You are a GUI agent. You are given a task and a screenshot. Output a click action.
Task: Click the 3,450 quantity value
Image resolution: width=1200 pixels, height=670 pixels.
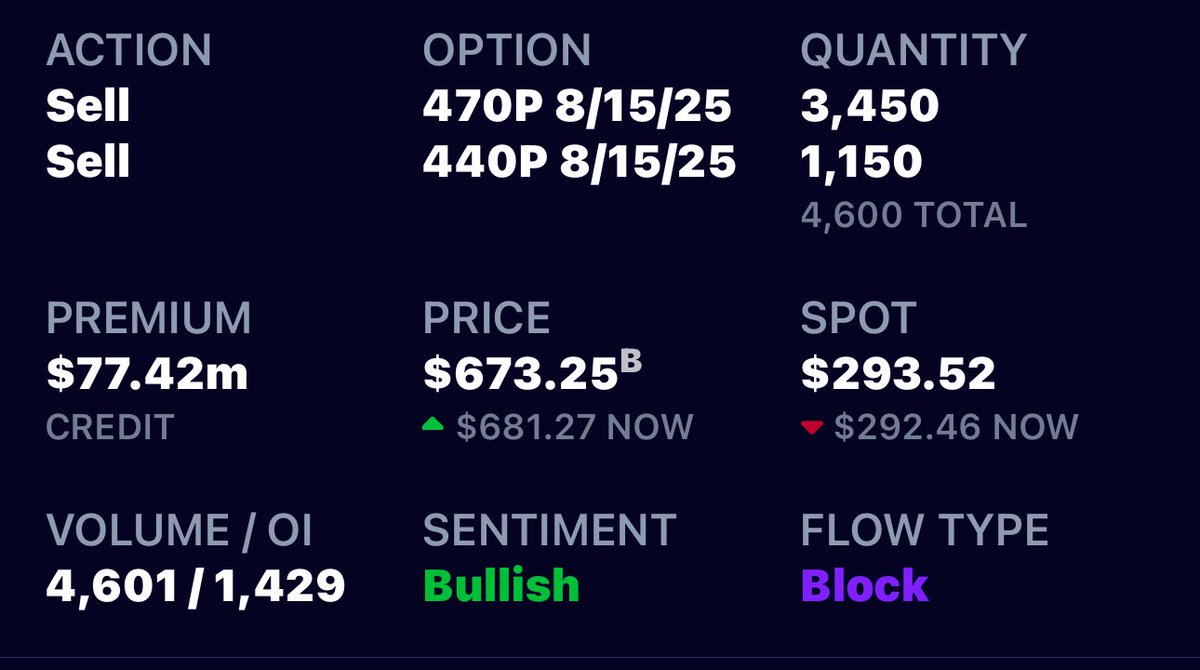pos(869,107)
